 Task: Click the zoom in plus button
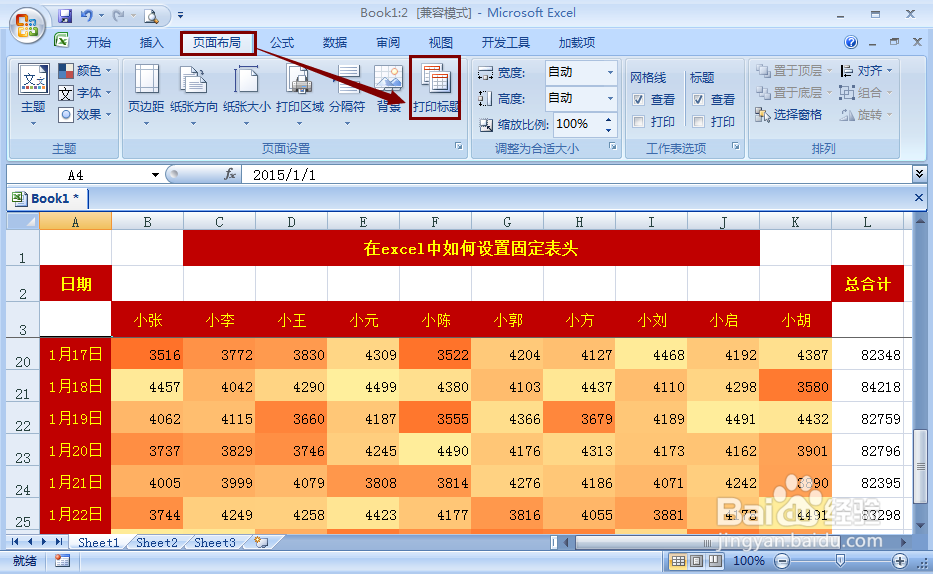(x=900, y=560)
